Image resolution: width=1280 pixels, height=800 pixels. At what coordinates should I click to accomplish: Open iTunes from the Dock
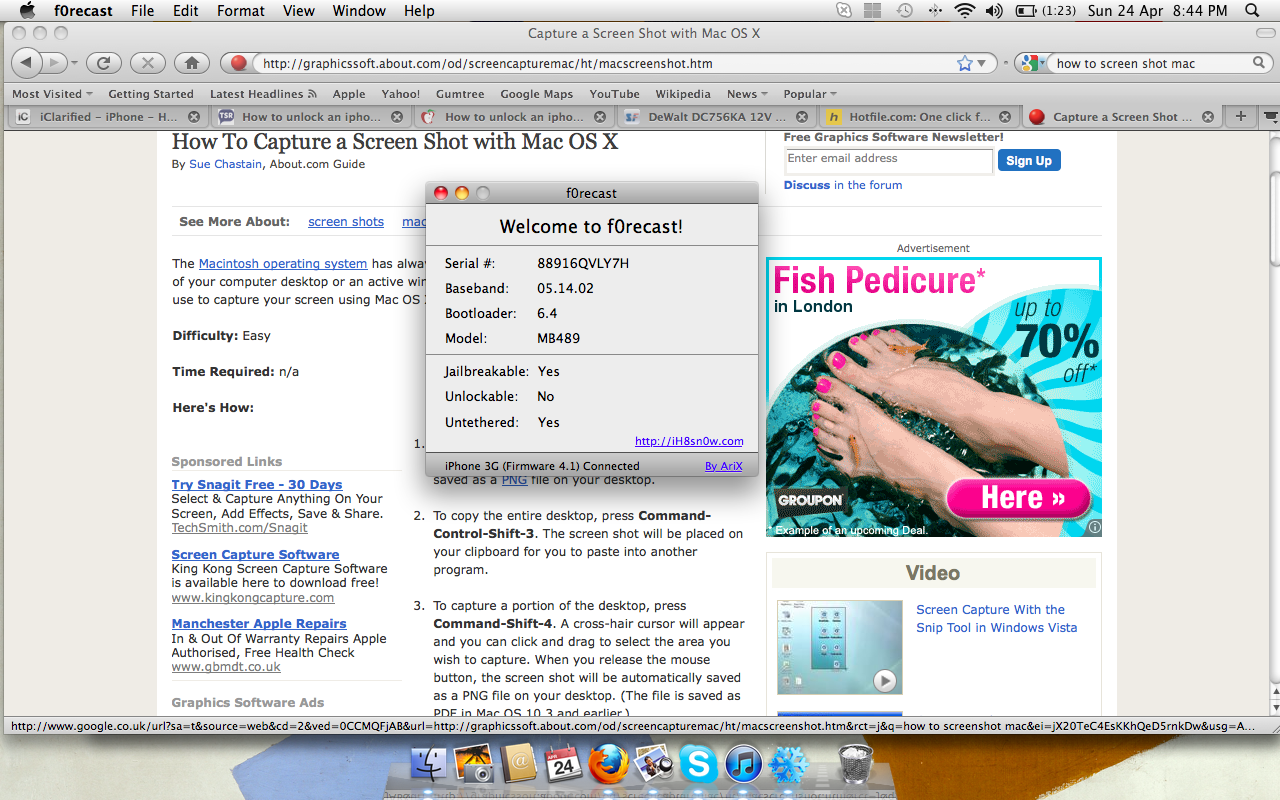pyautogui.click(x=743, y=765)
